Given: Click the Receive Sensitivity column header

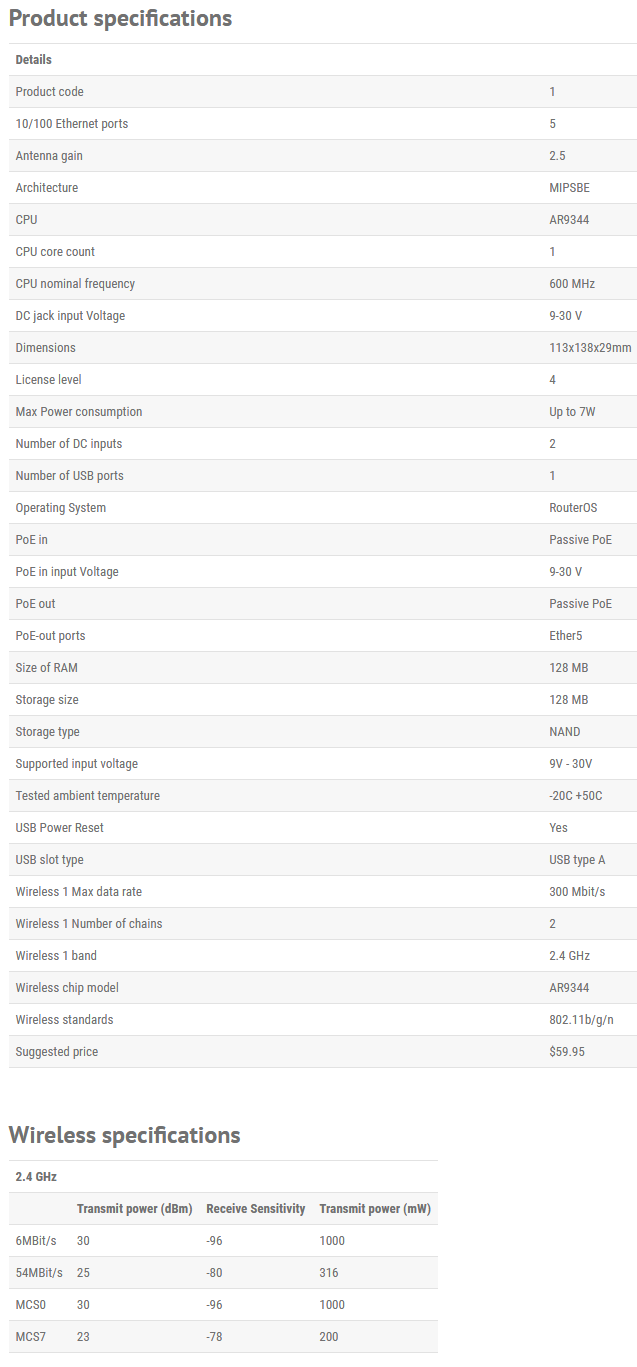Looking at the screenshot, I should tap(256, 1209).
